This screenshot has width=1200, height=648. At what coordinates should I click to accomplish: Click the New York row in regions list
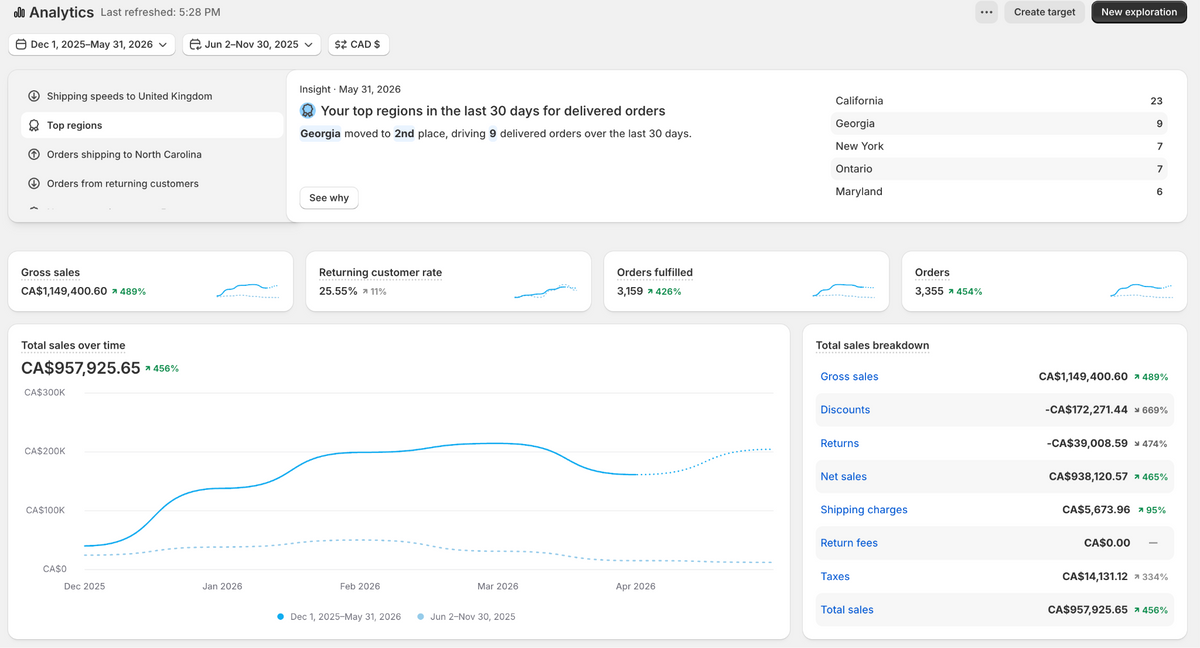[x=999, y=146]
